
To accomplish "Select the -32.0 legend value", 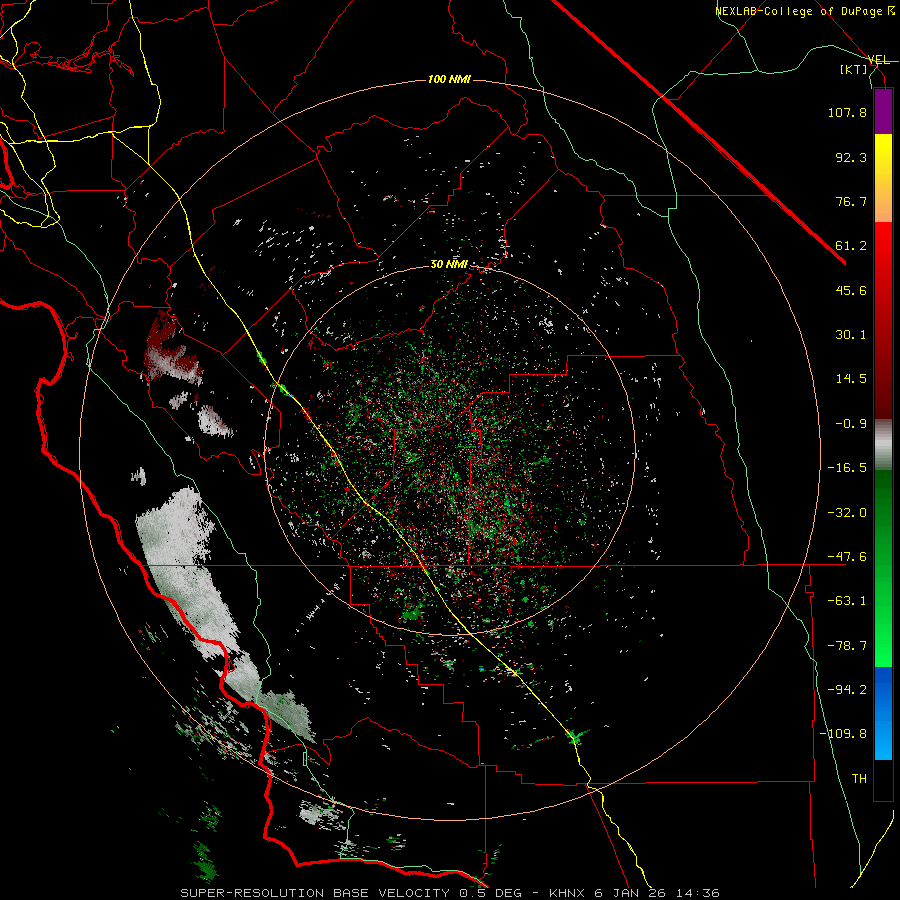I will (x=847, y=513).
